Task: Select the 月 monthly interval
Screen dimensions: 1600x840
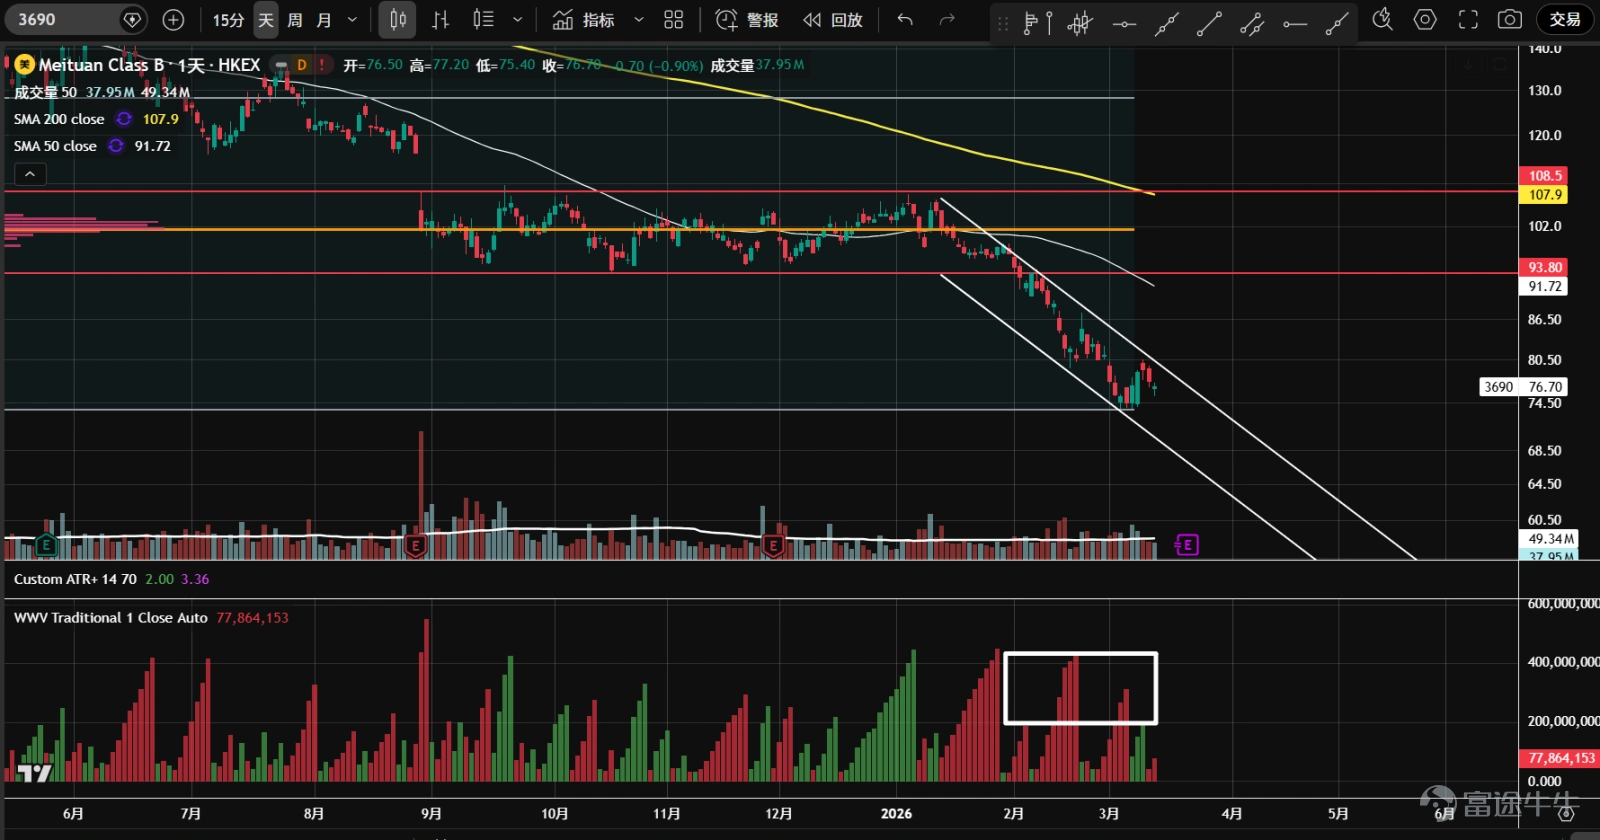Action: pos(324,19)
